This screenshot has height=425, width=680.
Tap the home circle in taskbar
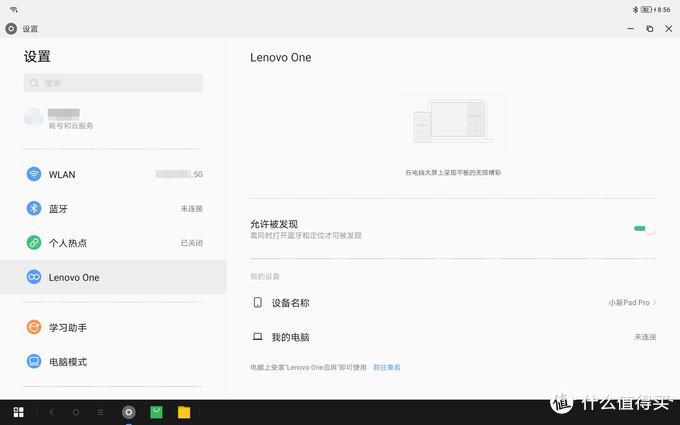(76, 412)
